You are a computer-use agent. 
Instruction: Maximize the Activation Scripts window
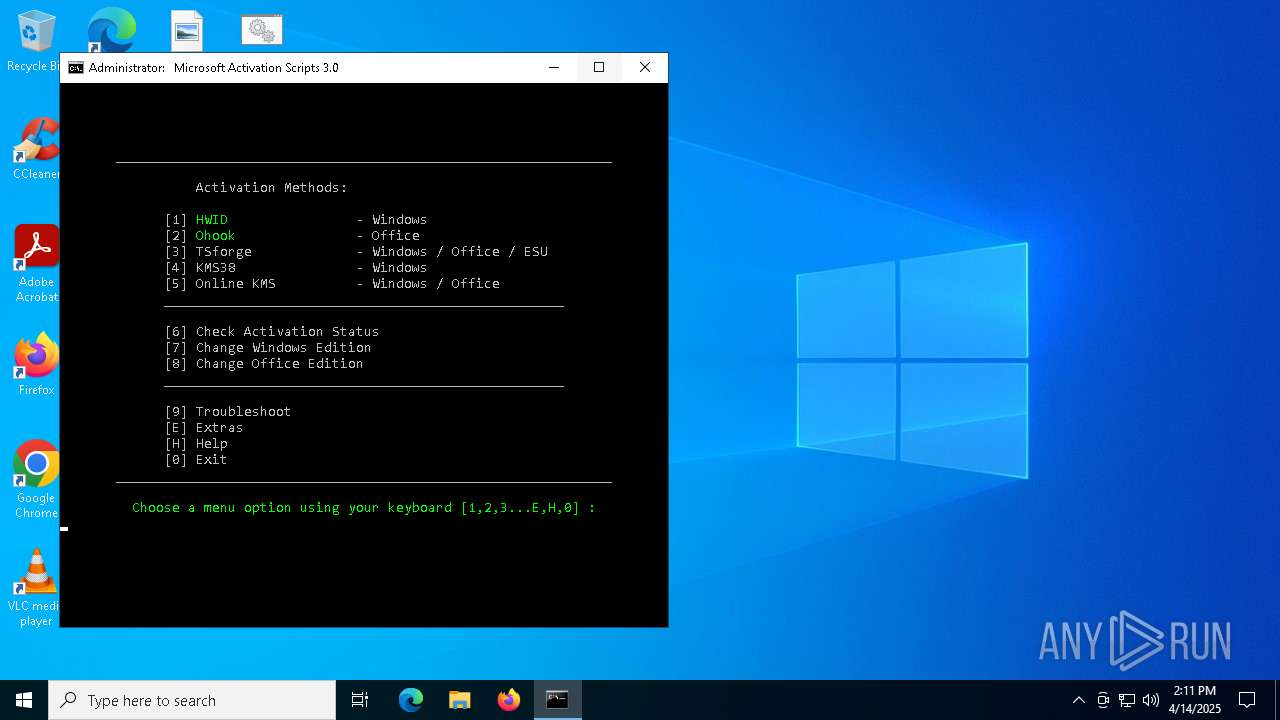point(599,68)
